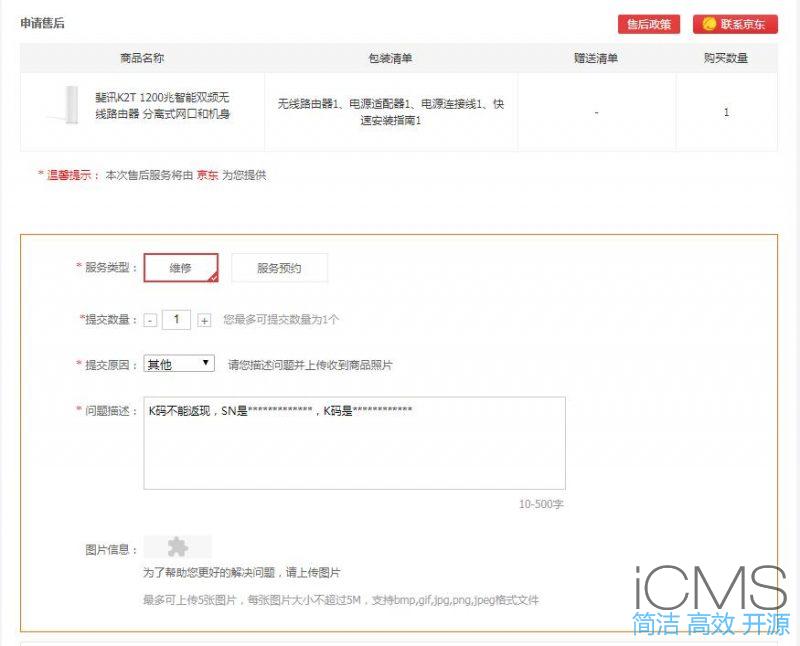
Task: Click the 京东 link in the warm tip
Action: click(207, 175)
